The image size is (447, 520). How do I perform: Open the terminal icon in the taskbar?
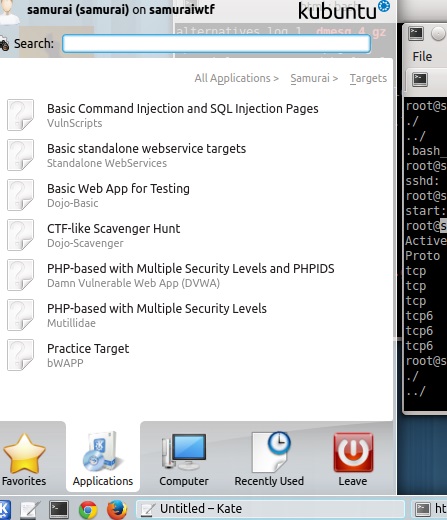coord(59,509)
